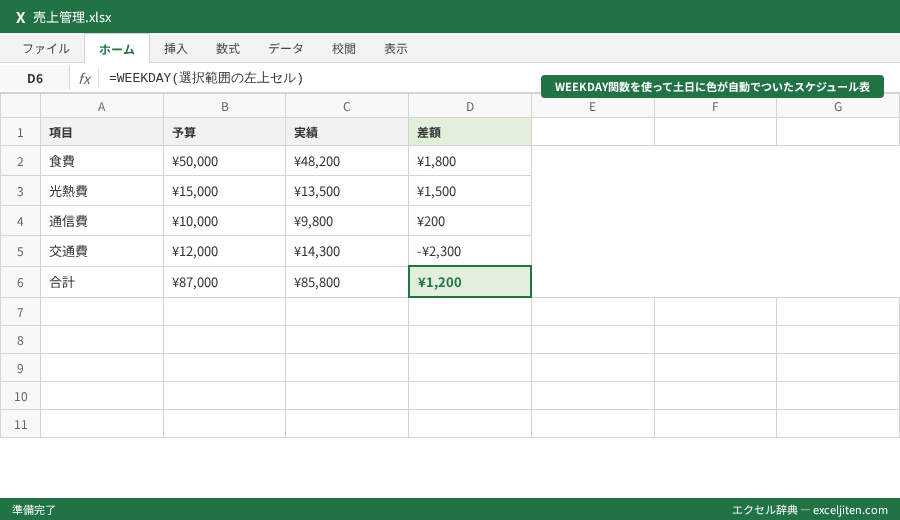Click the 交通費 cell
The image size is (900, 520).
pyautogui.click(x=102, y=251)
